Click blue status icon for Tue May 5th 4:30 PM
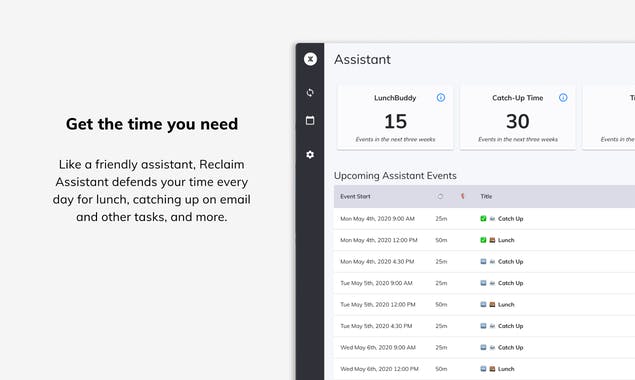The image size is (635, 380). coord(483,326)
